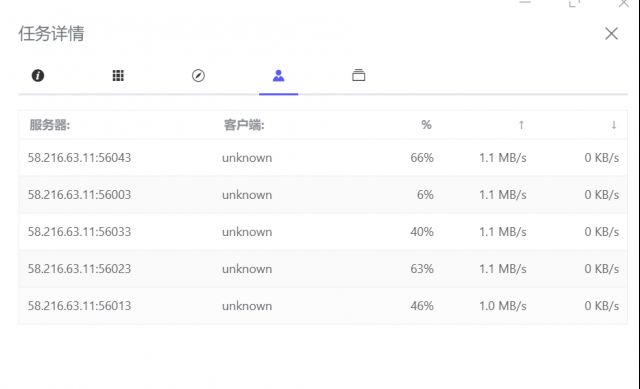Open the files stack tab icon
The width and height of the screenshot is (640, 389).
tap(358, 75)
